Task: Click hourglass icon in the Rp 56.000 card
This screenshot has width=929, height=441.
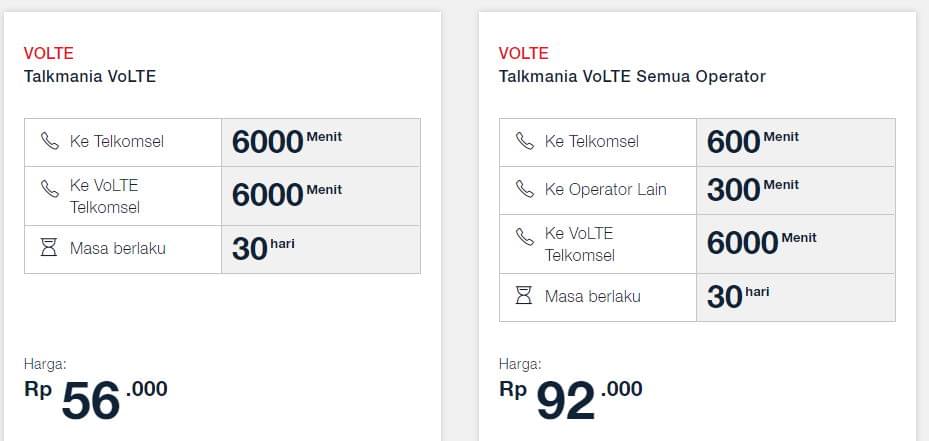Action: (x=49, y=248)
